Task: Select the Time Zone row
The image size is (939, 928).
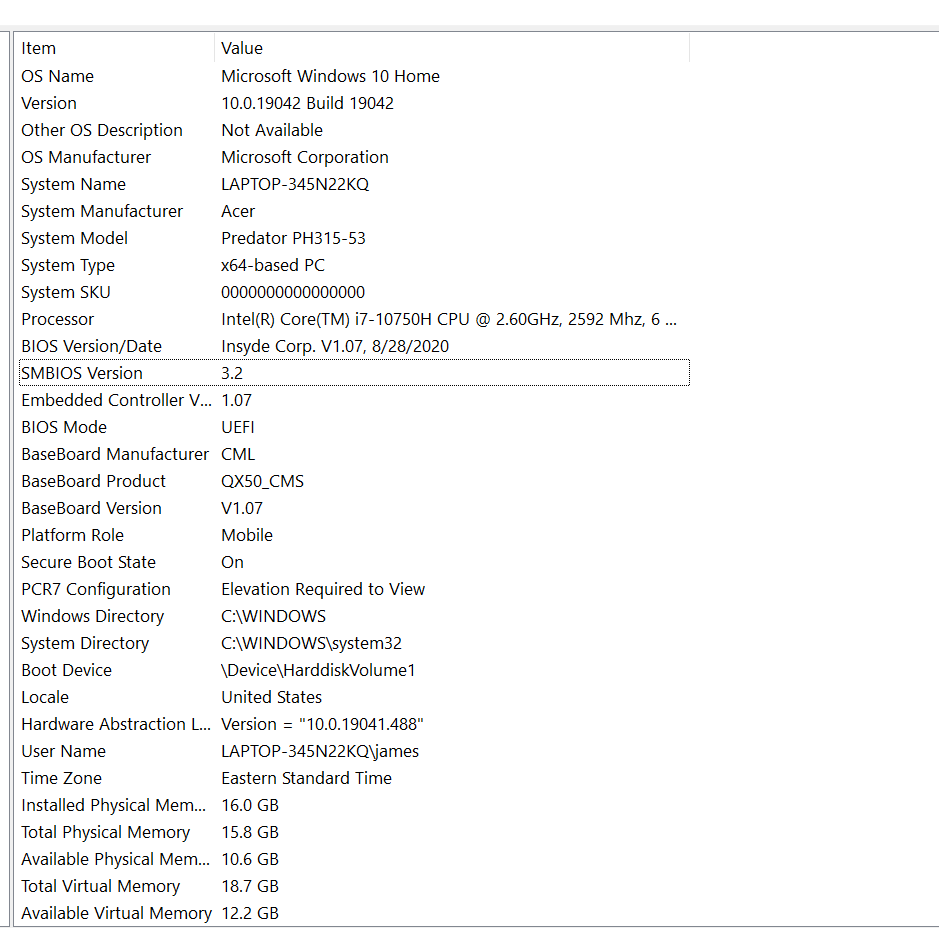Action: pos(355,778)
